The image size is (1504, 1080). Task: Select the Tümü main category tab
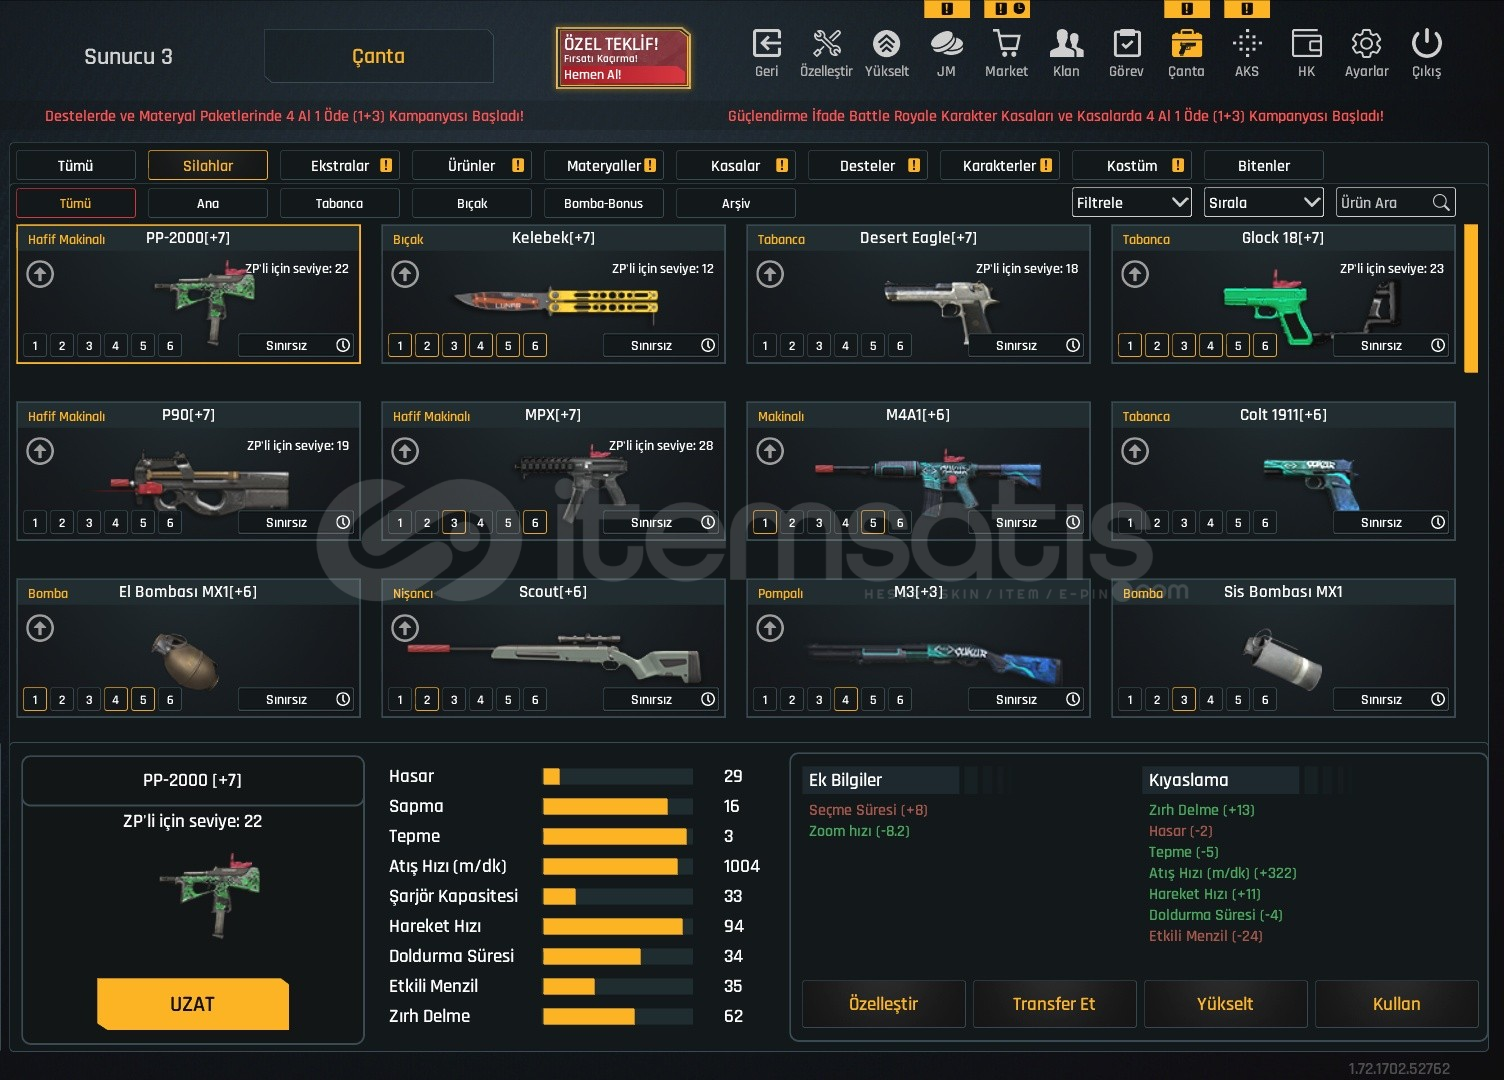coord(76,165)
